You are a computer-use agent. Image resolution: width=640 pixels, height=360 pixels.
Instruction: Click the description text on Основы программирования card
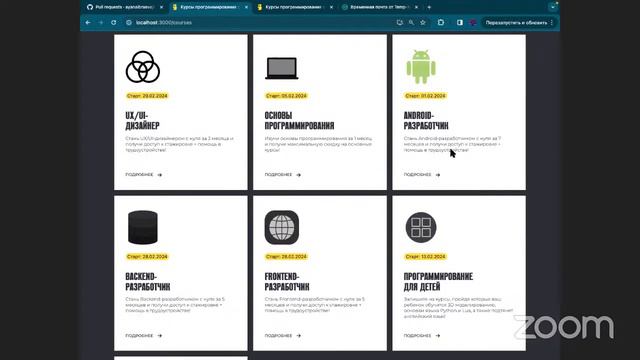pyautogui.click(x=318, y=144)
